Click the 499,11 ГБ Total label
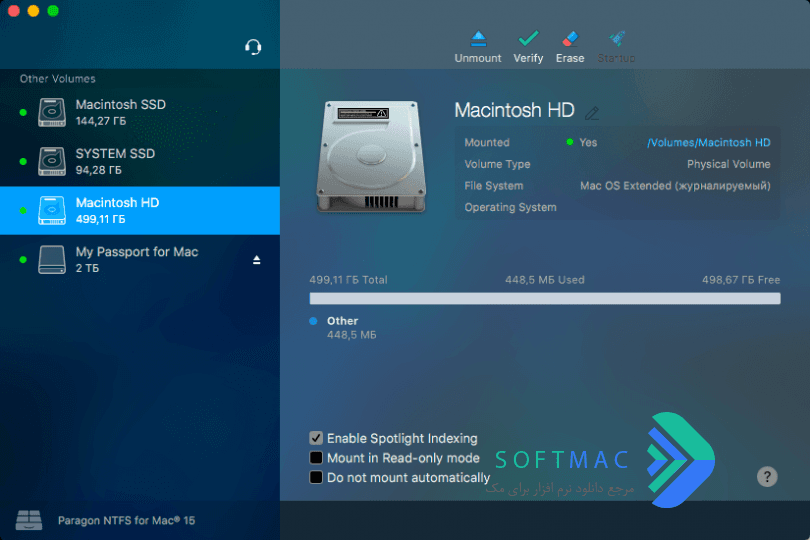Screen dimensions: 810x540 point(348,280)
